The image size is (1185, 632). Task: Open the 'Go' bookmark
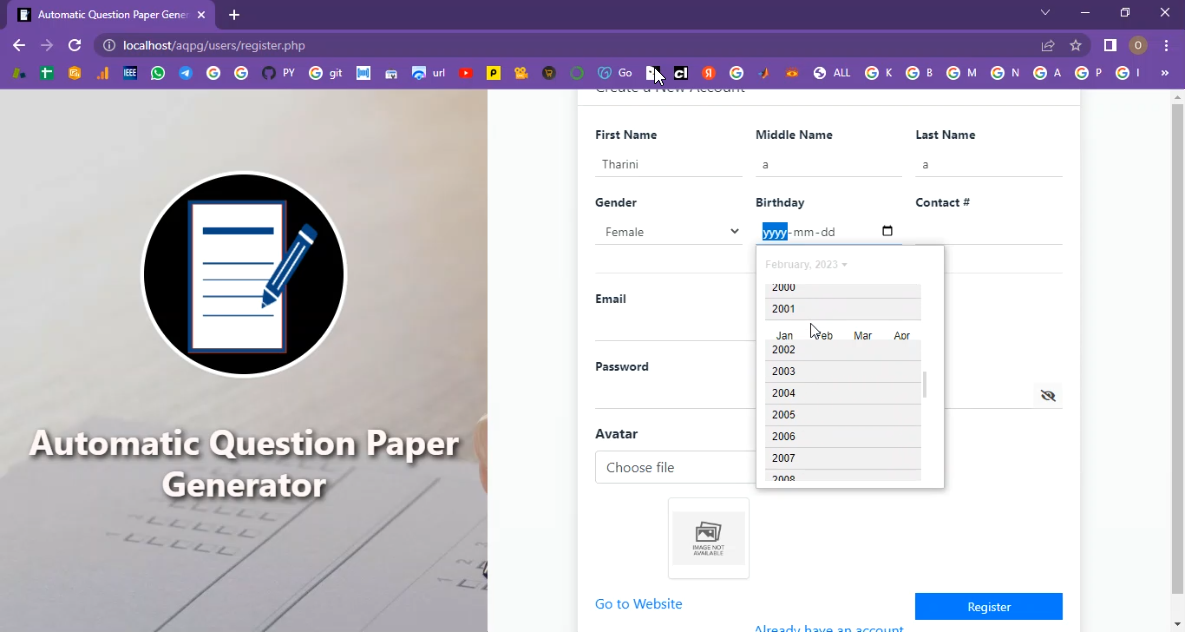click(x=614, y=73)
